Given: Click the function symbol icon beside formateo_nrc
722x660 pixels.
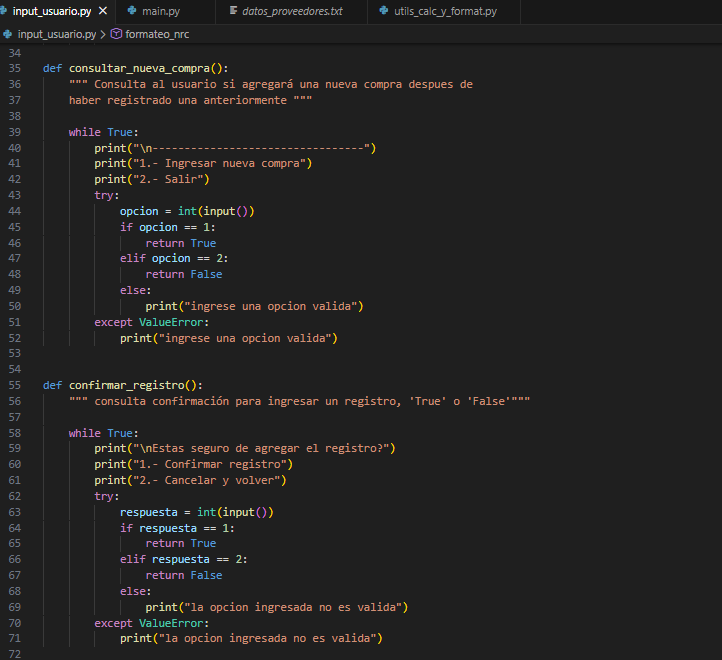Looking at the screenshot, I should (116, 33).
